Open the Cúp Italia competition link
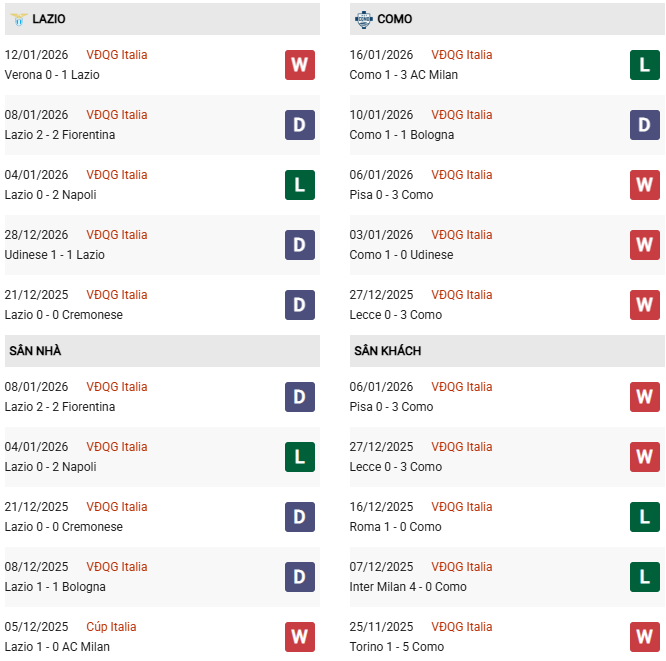 (111, 627)
